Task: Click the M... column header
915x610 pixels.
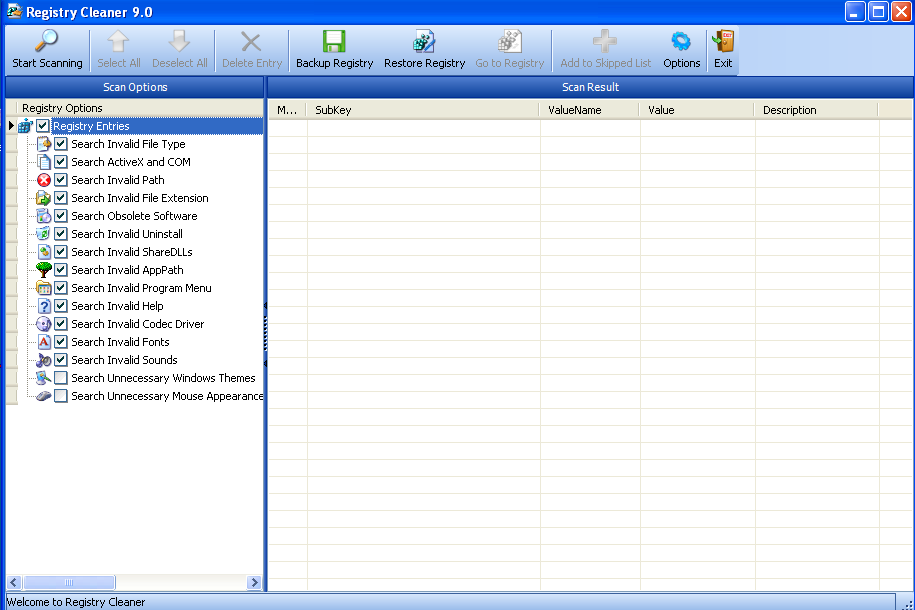Action: 287,110
